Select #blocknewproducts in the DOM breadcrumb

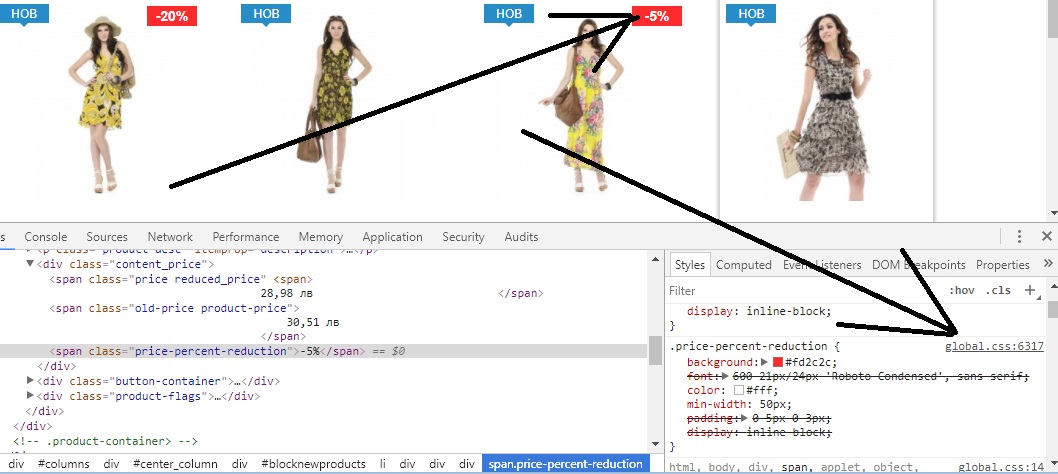click(x=313, y=464)
